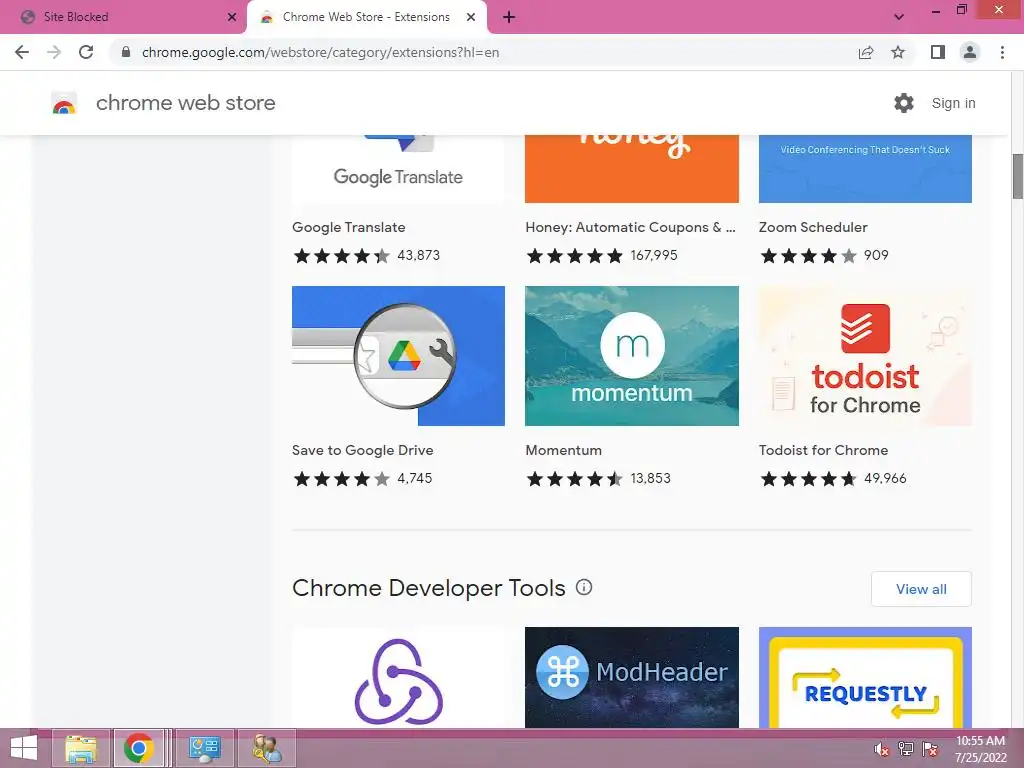
Task: View all Chrome Developer Tools extensions
Action: [921, 589]
